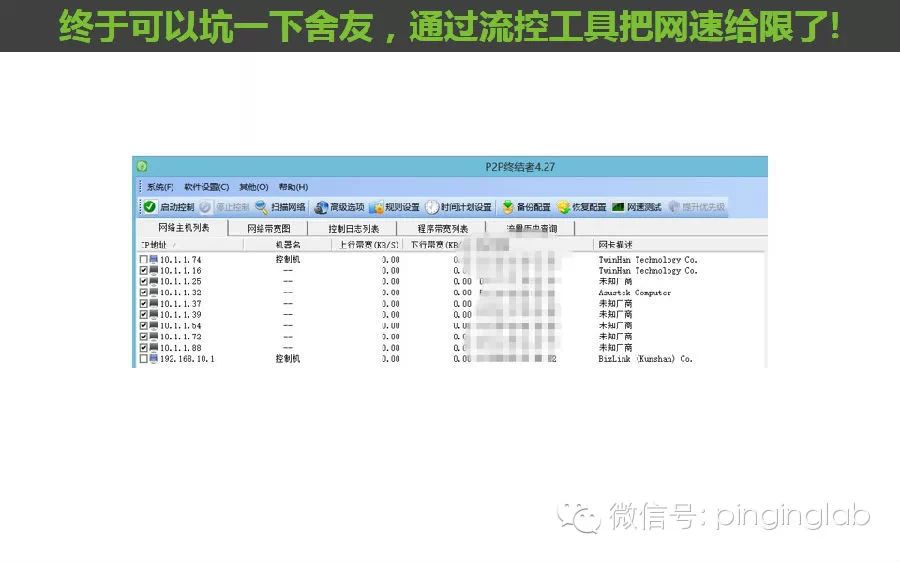
Task: Switch to the 程序带宽列表 tab
Action: (443, 228)
